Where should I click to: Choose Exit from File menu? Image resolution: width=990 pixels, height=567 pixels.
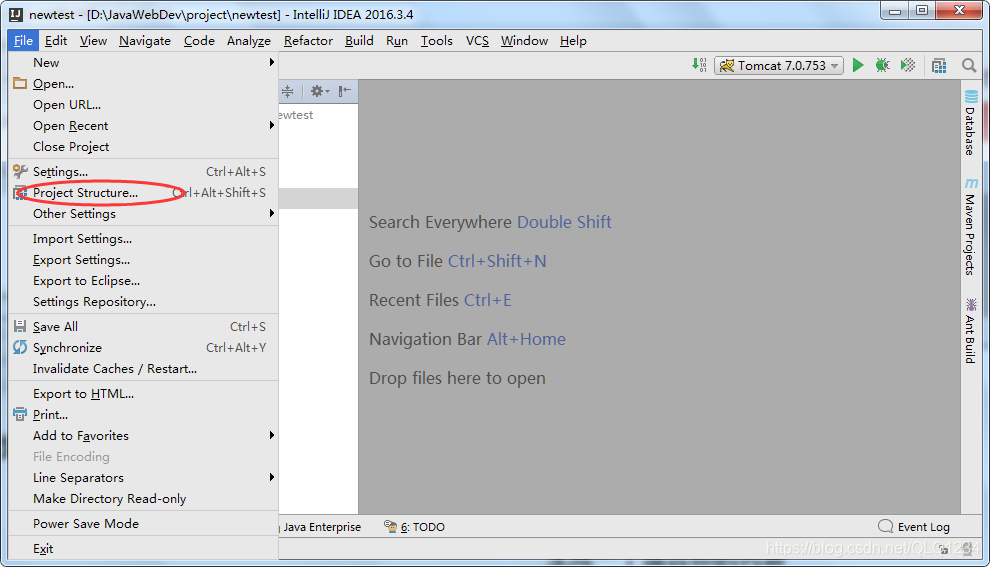pos(144,549)
